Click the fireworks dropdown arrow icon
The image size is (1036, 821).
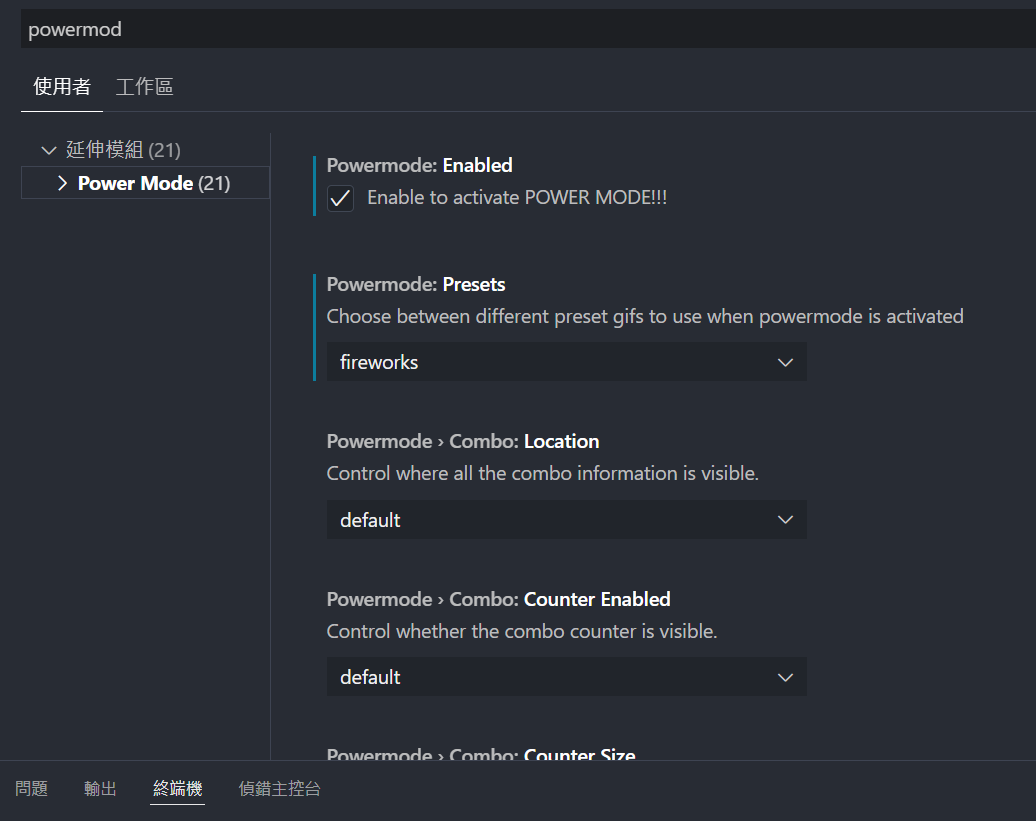785,362
